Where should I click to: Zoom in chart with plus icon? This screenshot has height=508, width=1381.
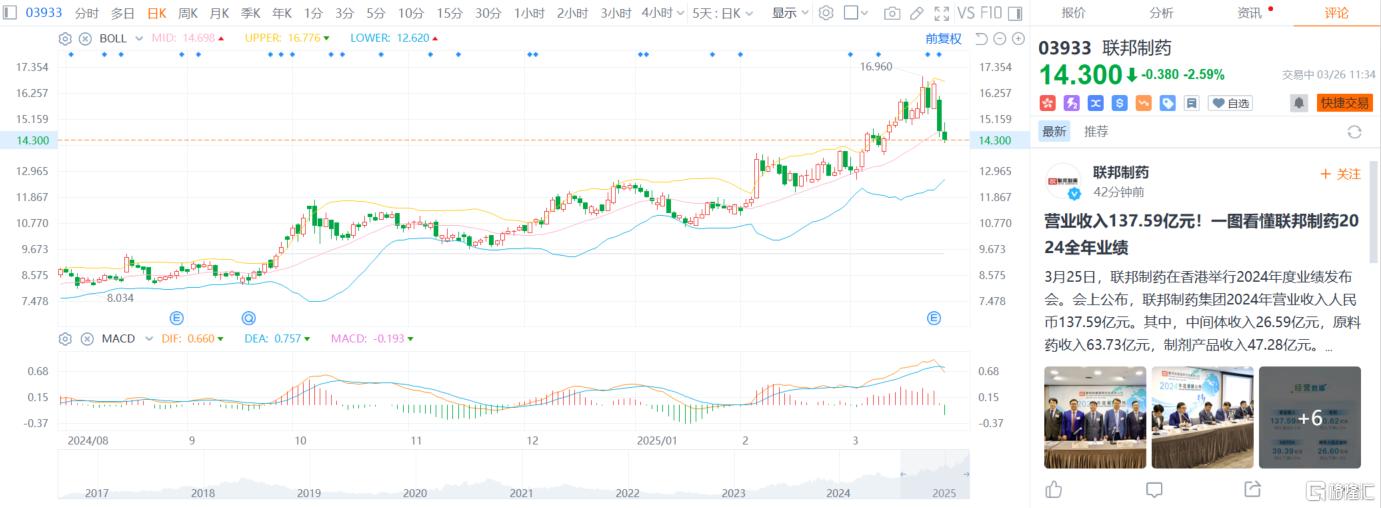click(1018, 38)
